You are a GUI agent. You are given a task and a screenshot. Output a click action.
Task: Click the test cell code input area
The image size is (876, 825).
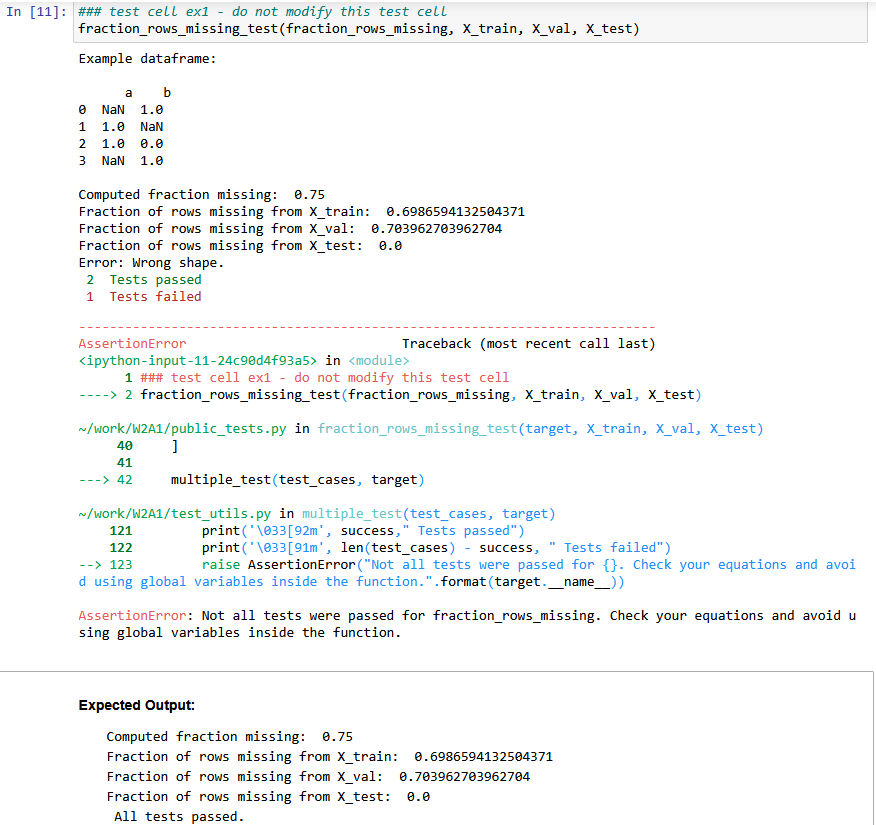coord(470,21)
